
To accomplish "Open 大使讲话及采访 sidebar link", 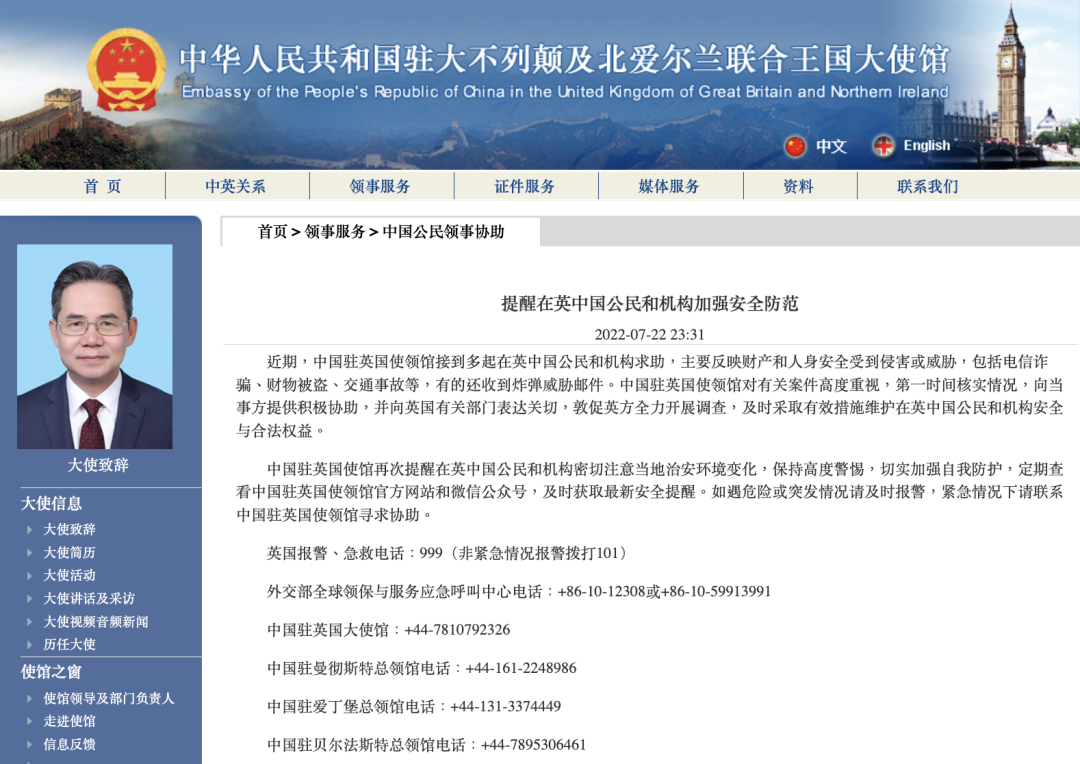I will tap(90, 599).
